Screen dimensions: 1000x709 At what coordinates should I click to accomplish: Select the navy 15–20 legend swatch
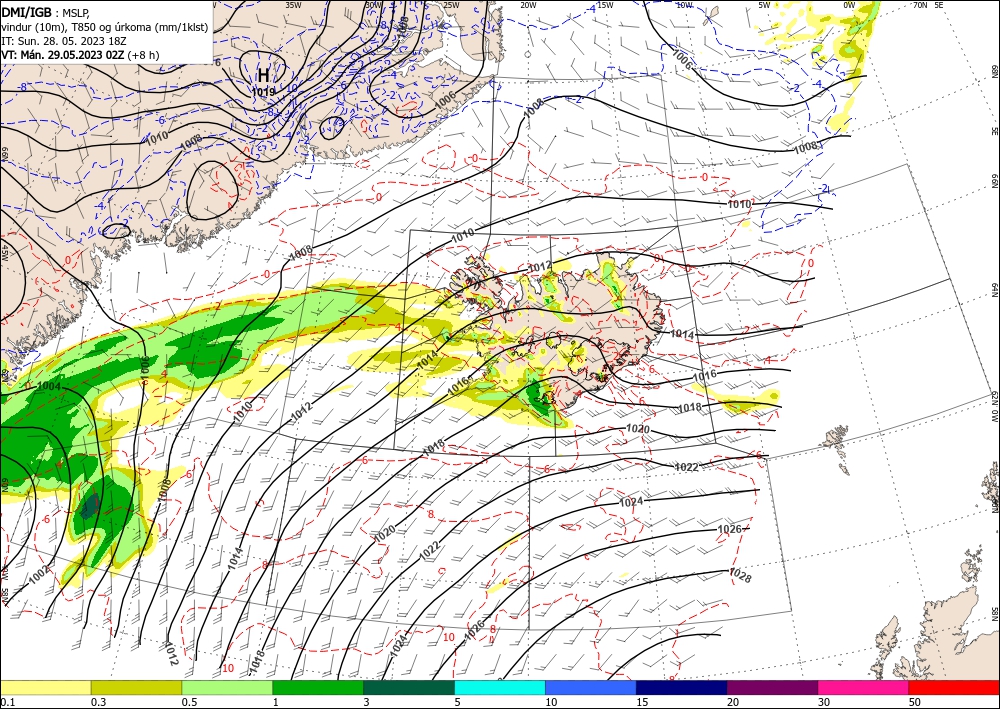[682, 687]
